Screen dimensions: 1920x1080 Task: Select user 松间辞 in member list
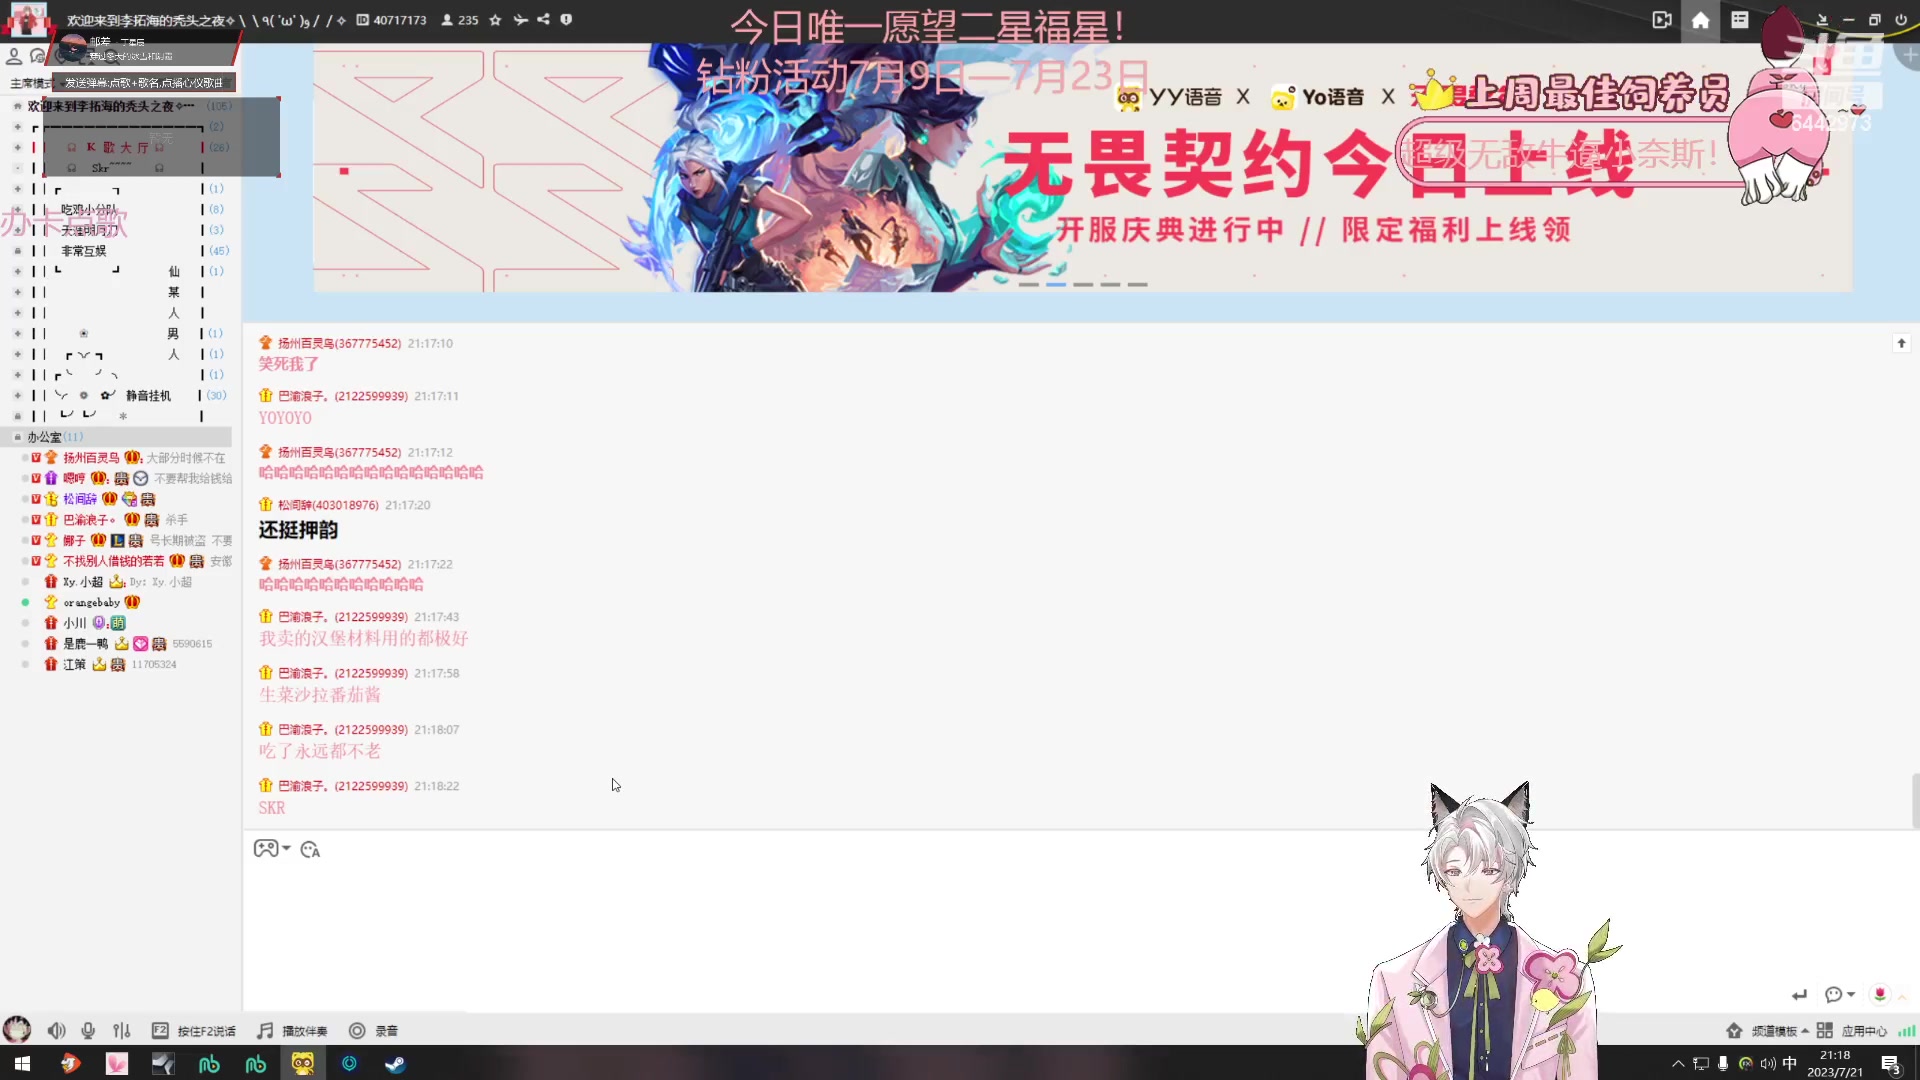pyautogui.click(x=80, y=499)
